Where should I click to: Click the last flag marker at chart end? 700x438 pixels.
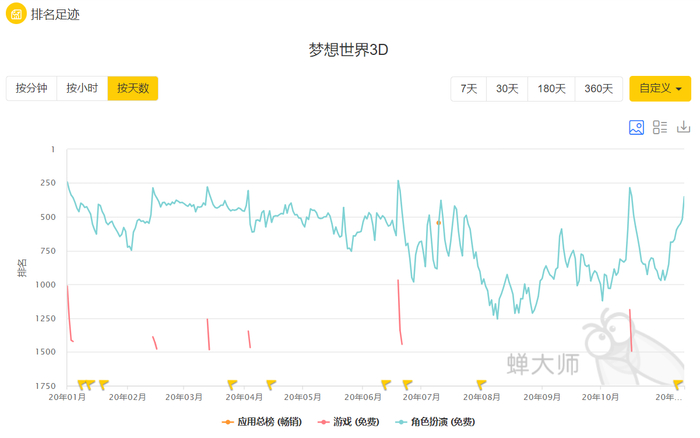(679, 384)
